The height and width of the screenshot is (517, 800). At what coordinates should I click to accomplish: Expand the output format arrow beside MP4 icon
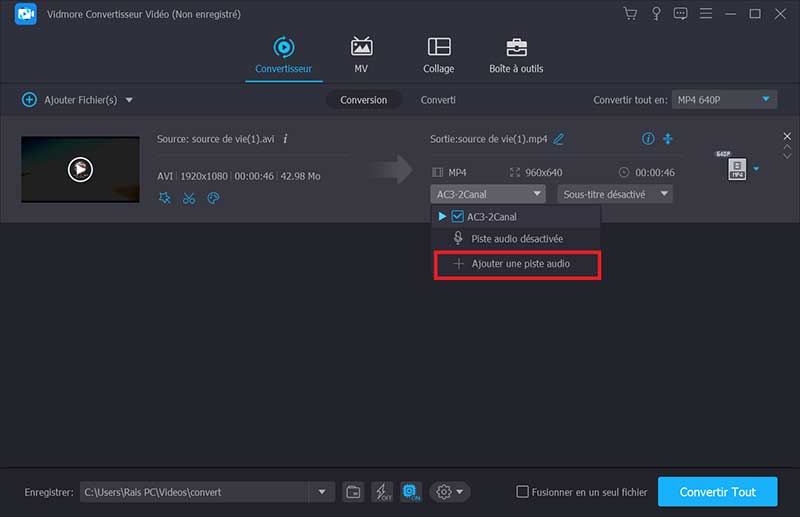pos(756,169)
